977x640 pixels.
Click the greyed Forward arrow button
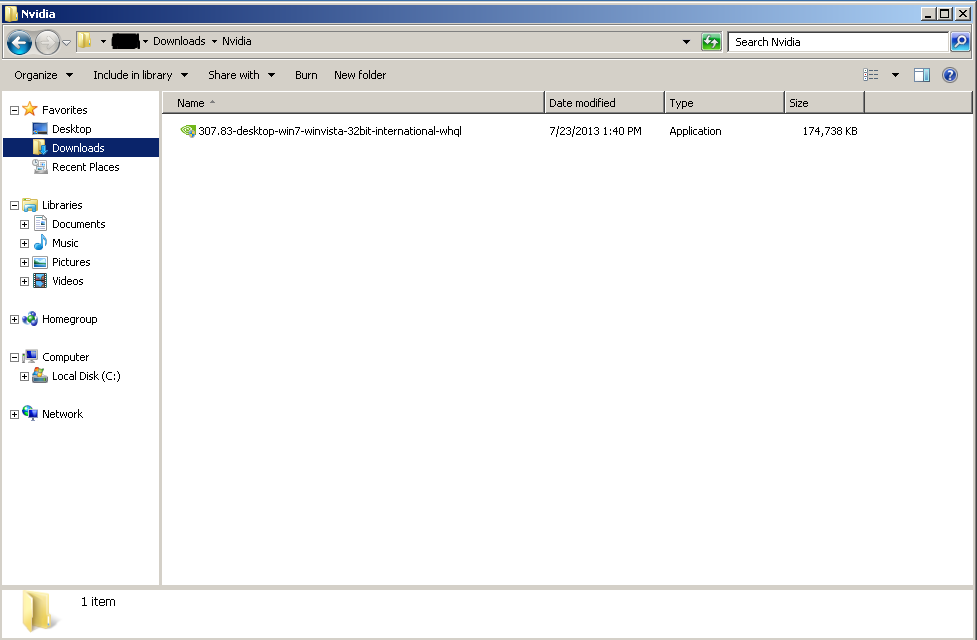(x=47, y=42)
